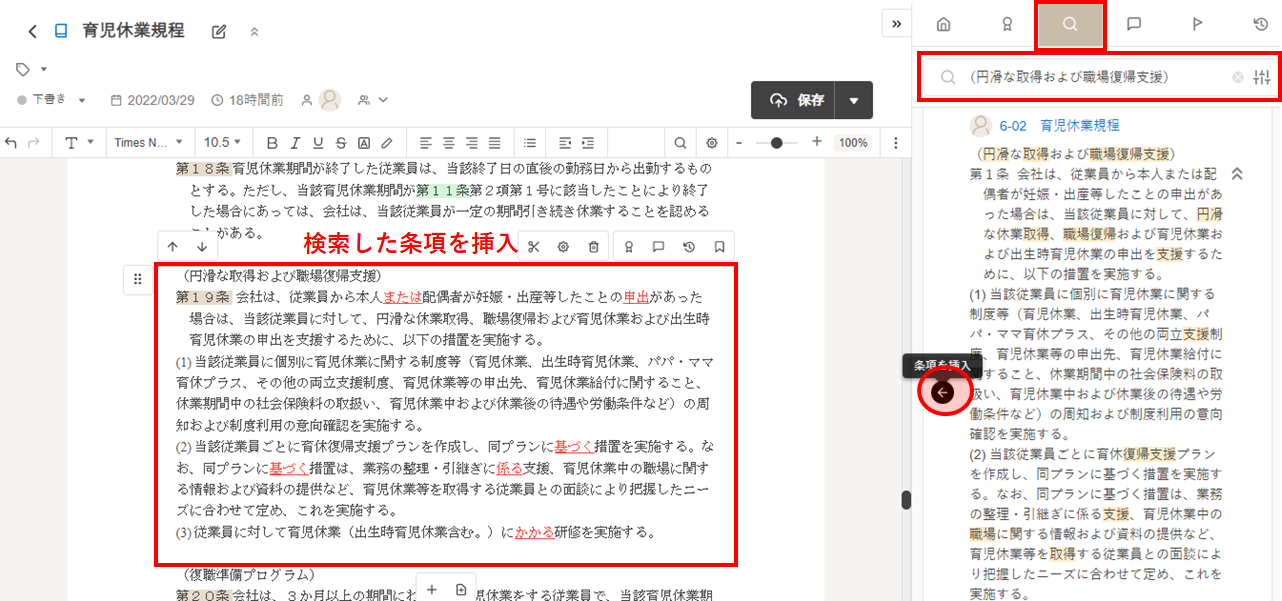Move clause up with up arrow
Image resolution: width=1282 pixels, height=601 pixels.
(173, 247)
